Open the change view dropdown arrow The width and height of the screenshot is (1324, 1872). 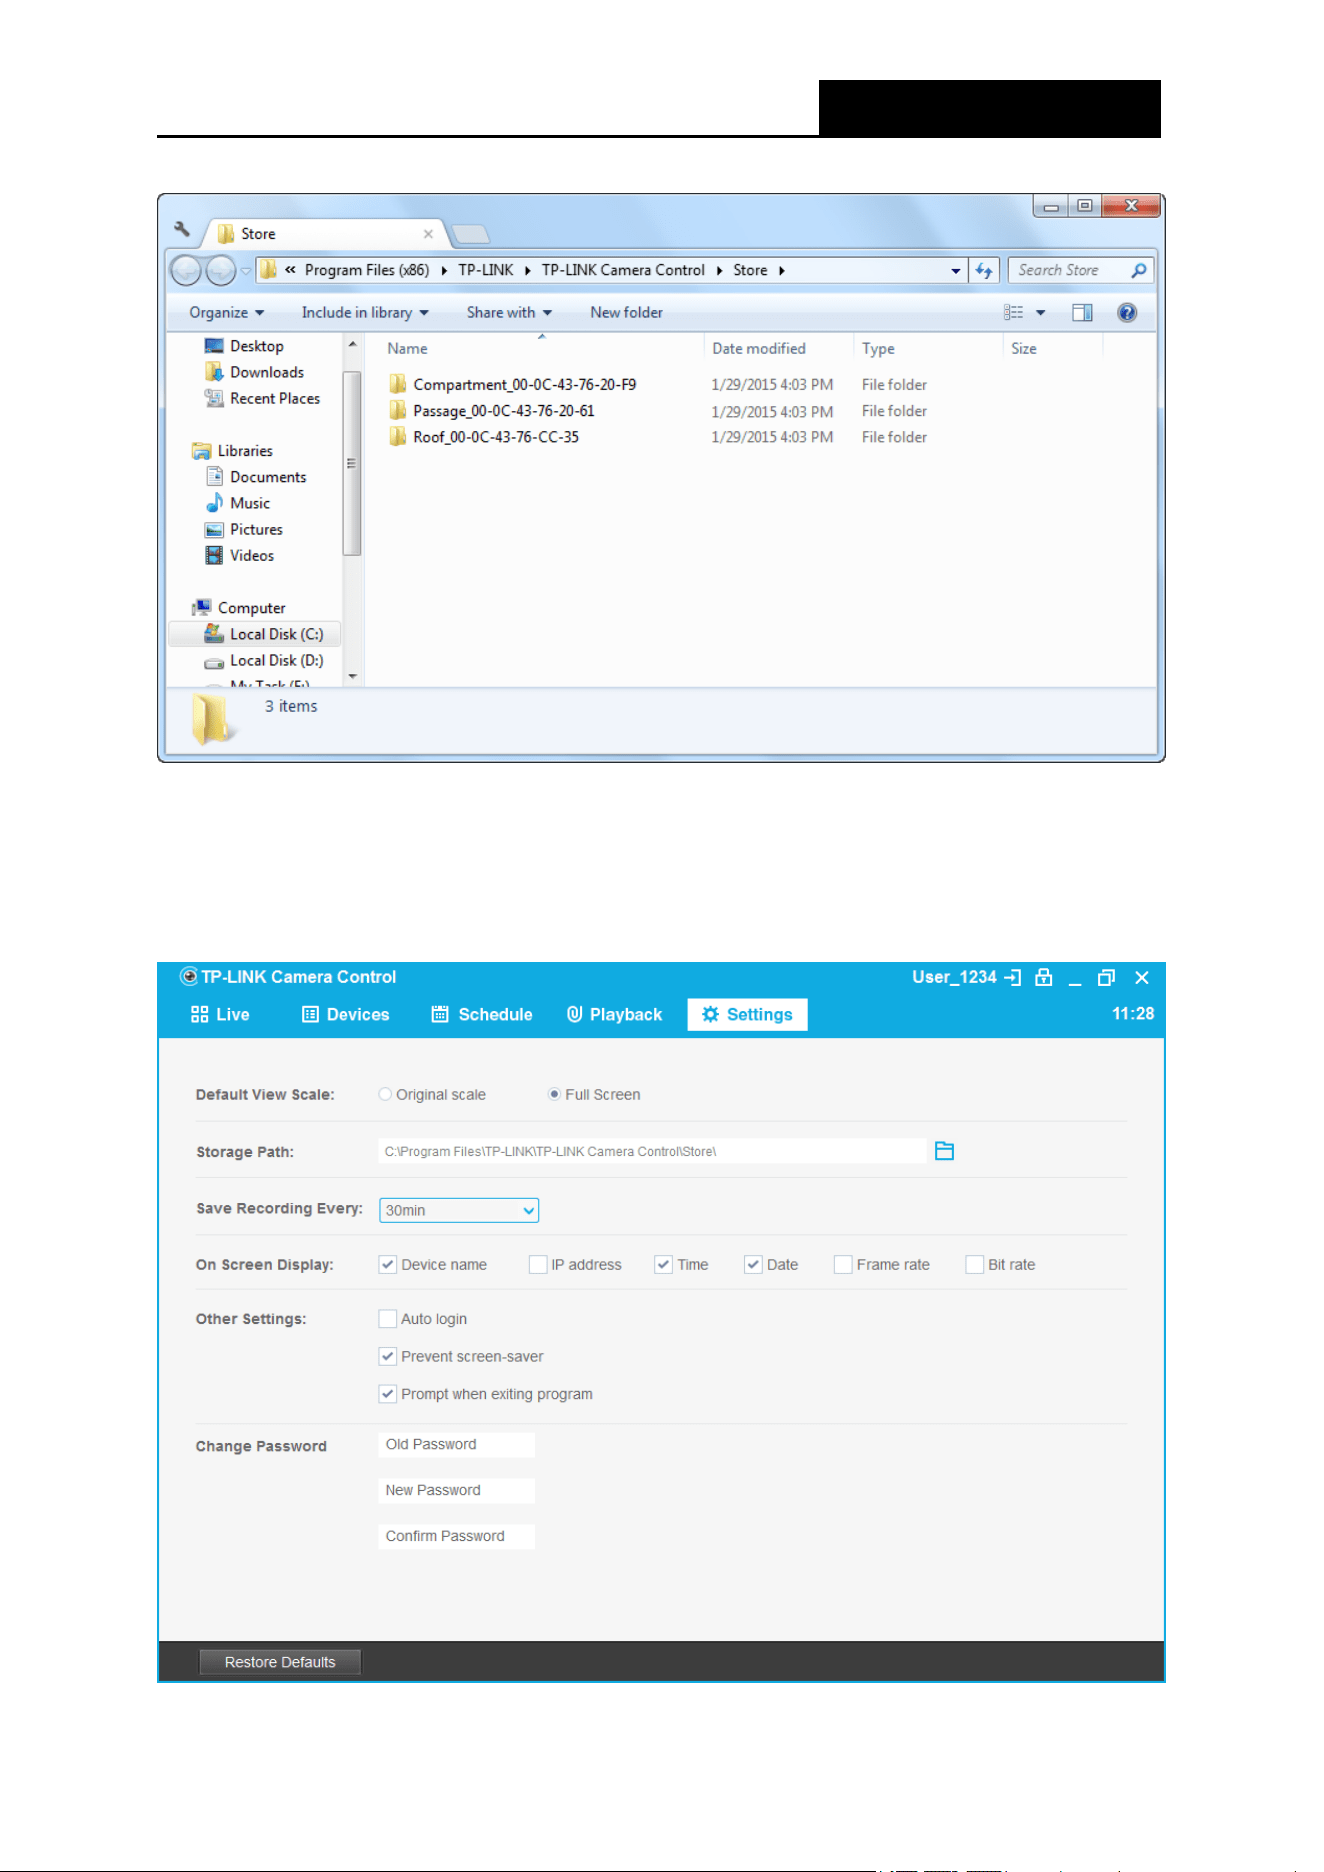[1040, 313]
